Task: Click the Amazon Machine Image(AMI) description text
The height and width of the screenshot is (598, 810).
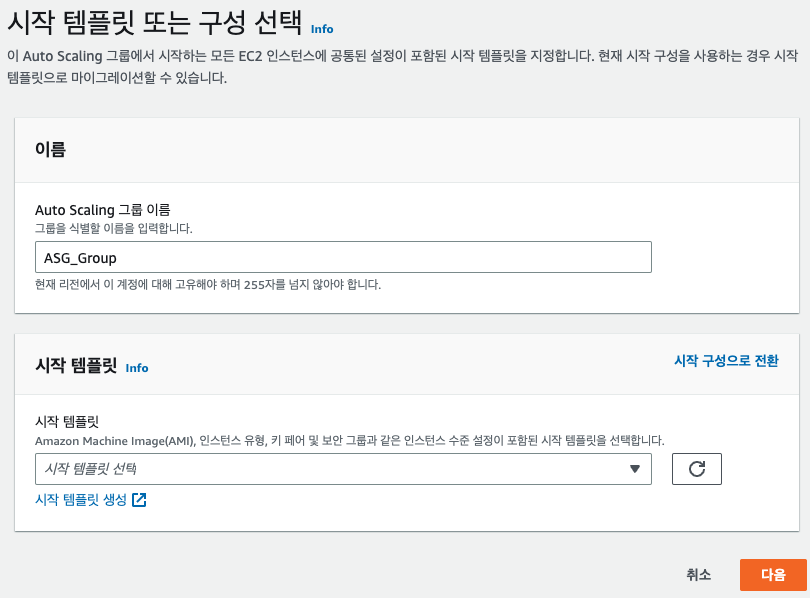Action: (350, 440)
